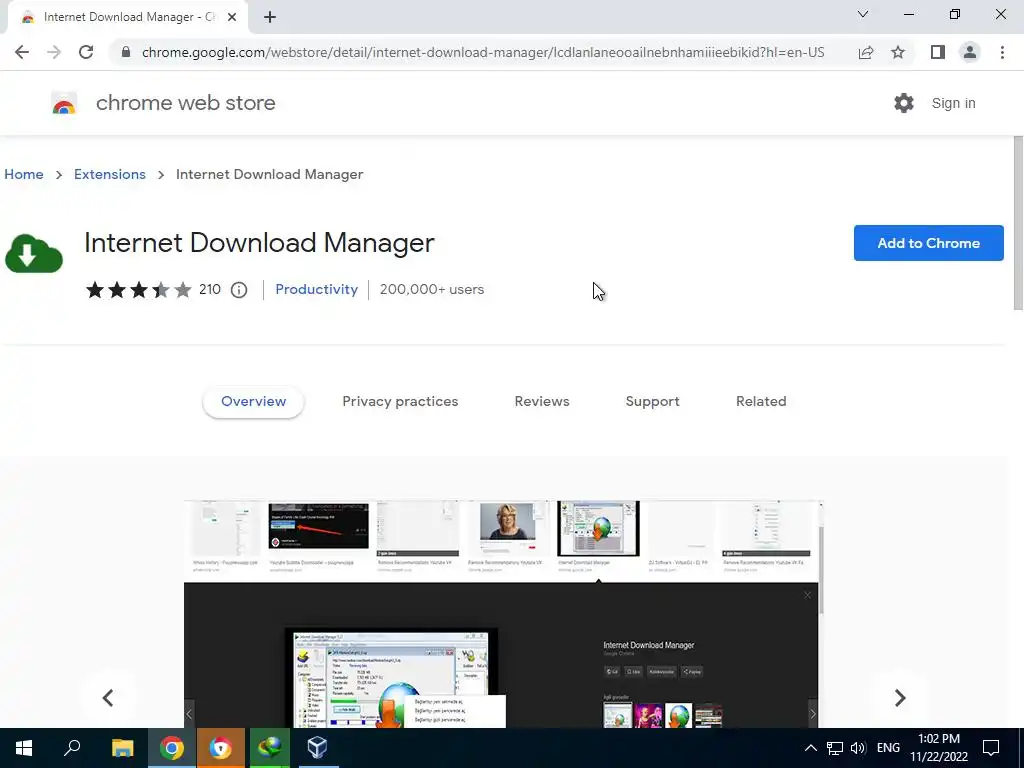Screen dimensions: 1024x768
Task: Open File Explorer from the taskbar
Action: point(122,748)
